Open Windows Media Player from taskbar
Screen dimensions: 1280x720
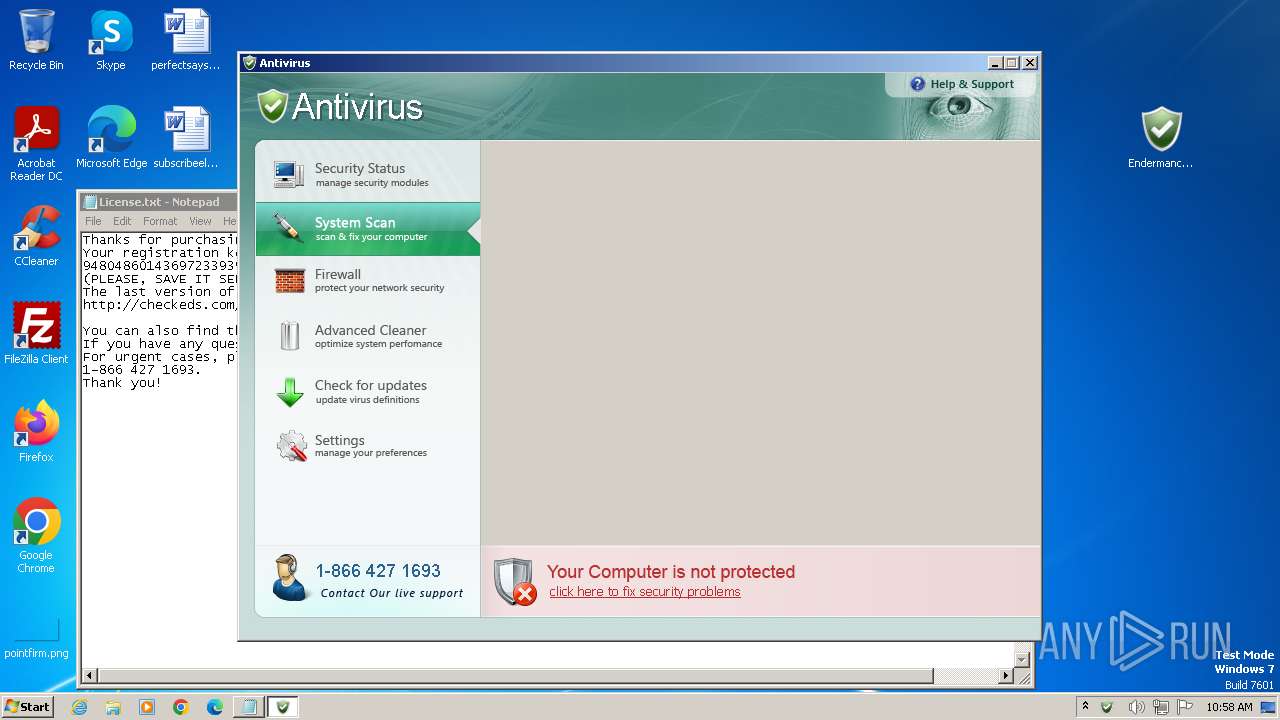[147, 707]
